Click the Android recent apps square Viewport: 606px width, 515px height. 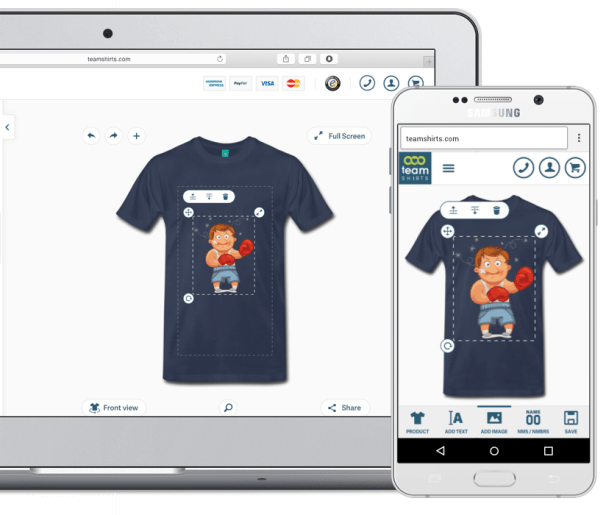point(548,451)
